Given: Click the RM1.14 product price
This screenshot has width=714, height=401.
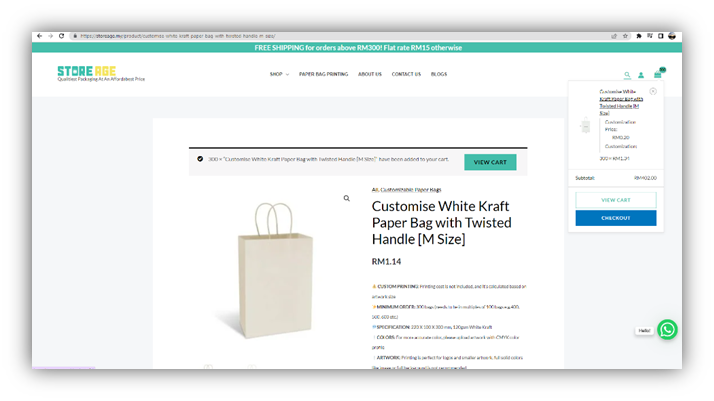Looking at the screenshot, I should [386, 262].
